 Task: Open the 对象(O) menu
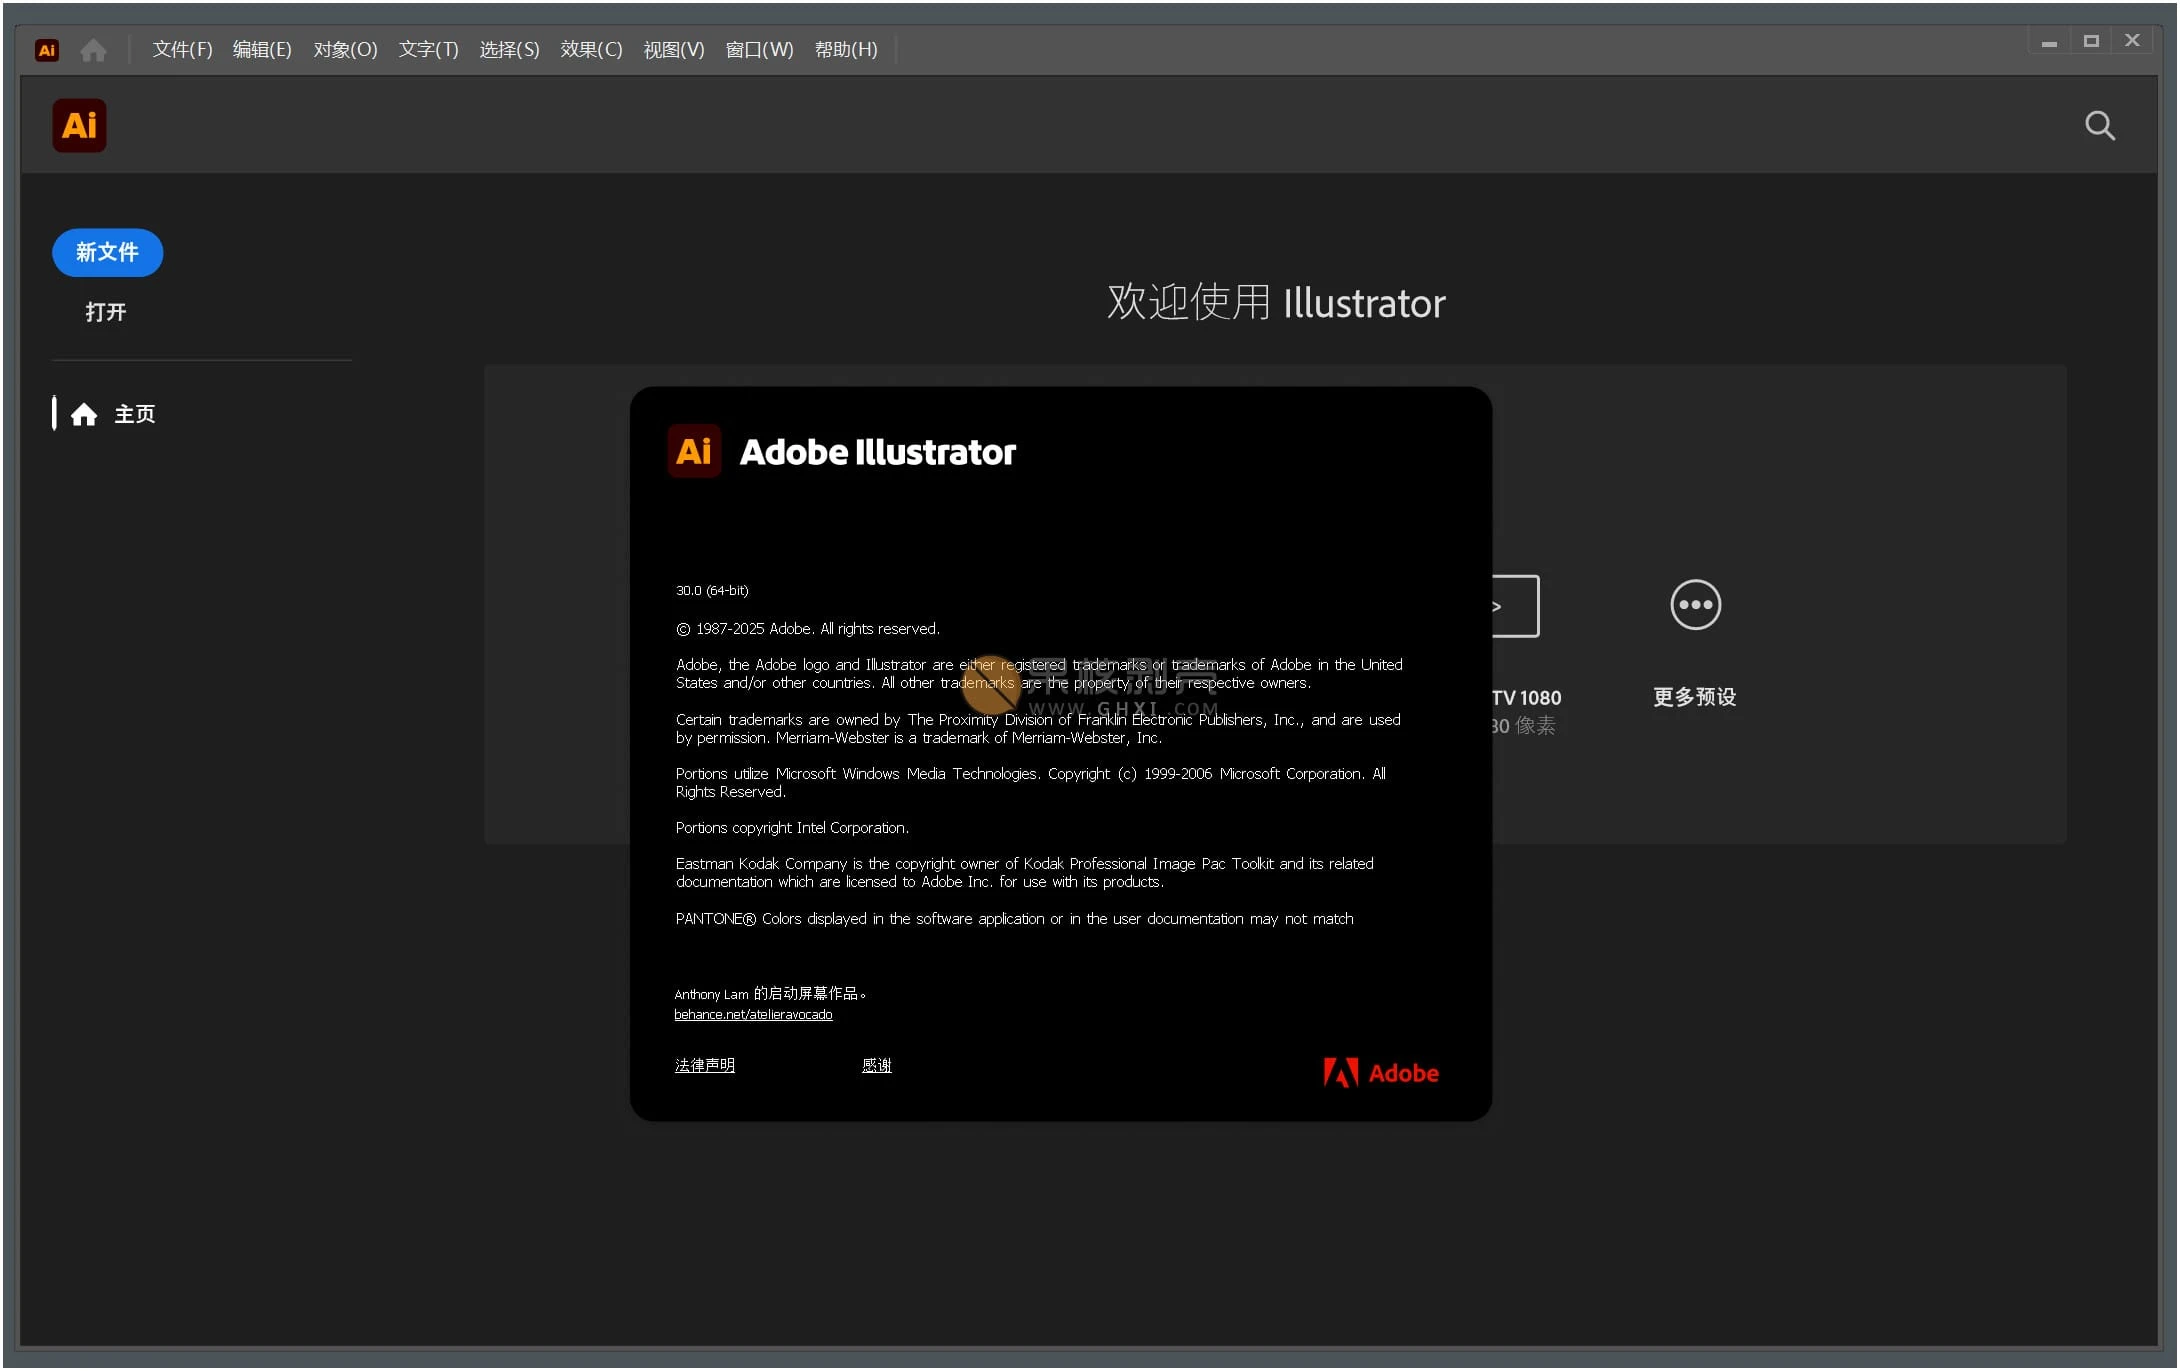(345, 50)
